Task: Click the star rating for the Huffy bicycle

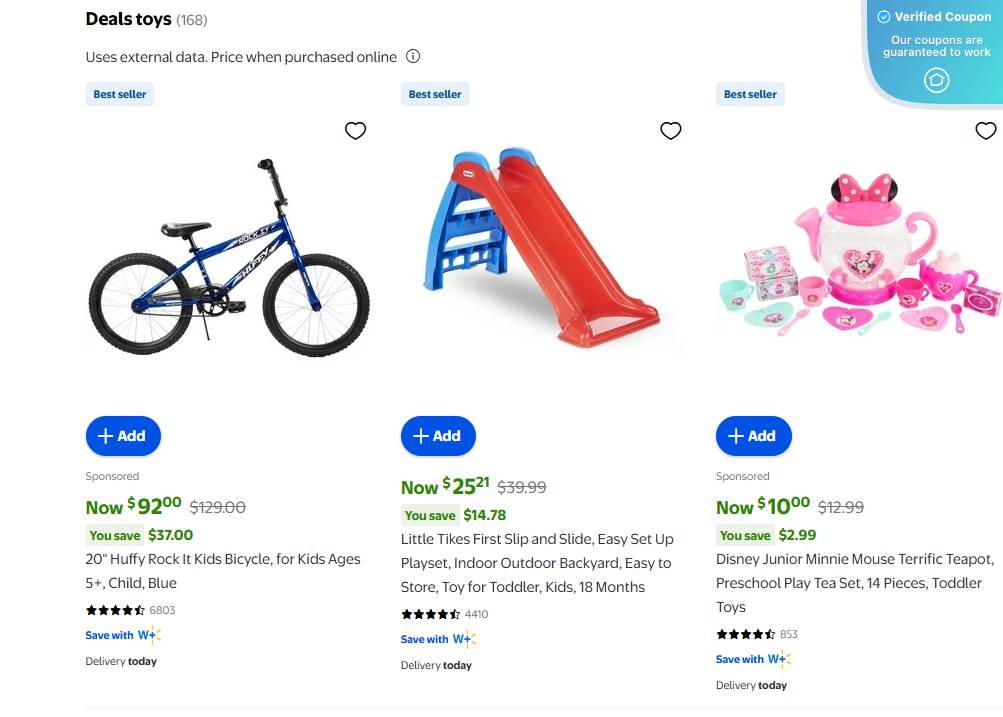Action: tap(113, 610)
